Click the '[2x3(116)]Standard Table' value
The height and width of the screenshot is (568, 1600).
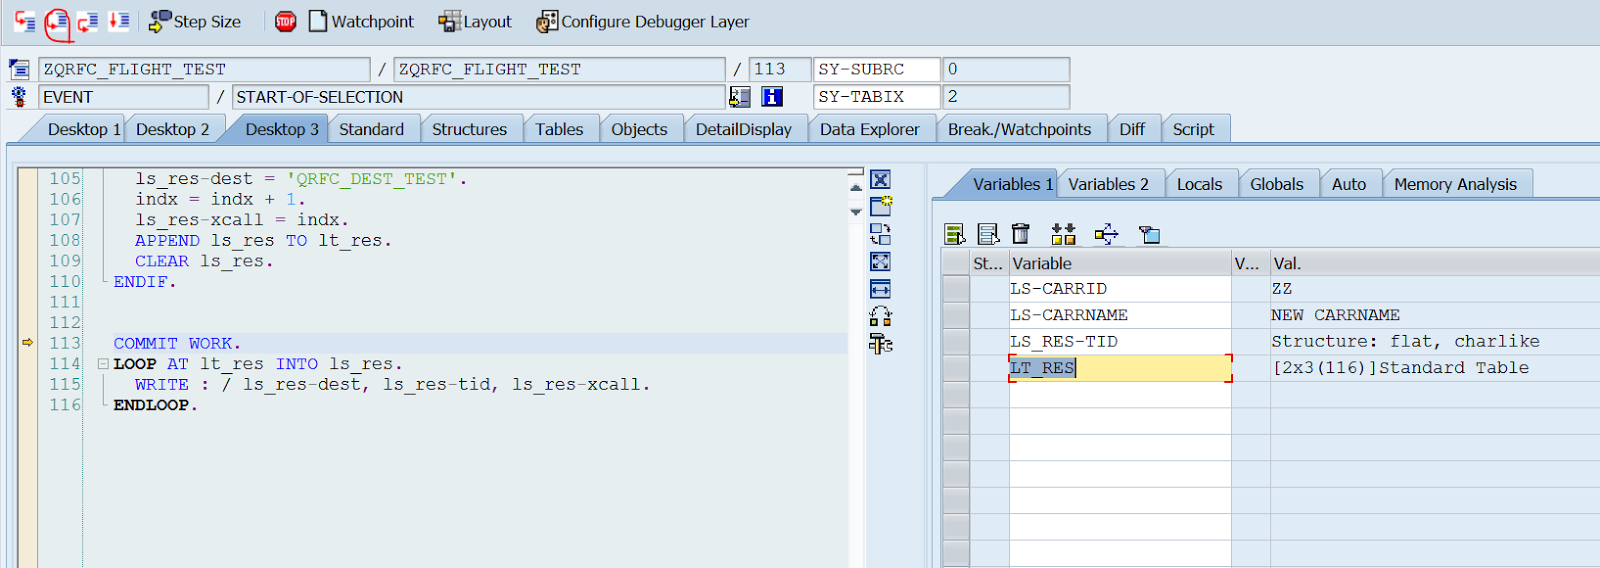click(1400, 368)
